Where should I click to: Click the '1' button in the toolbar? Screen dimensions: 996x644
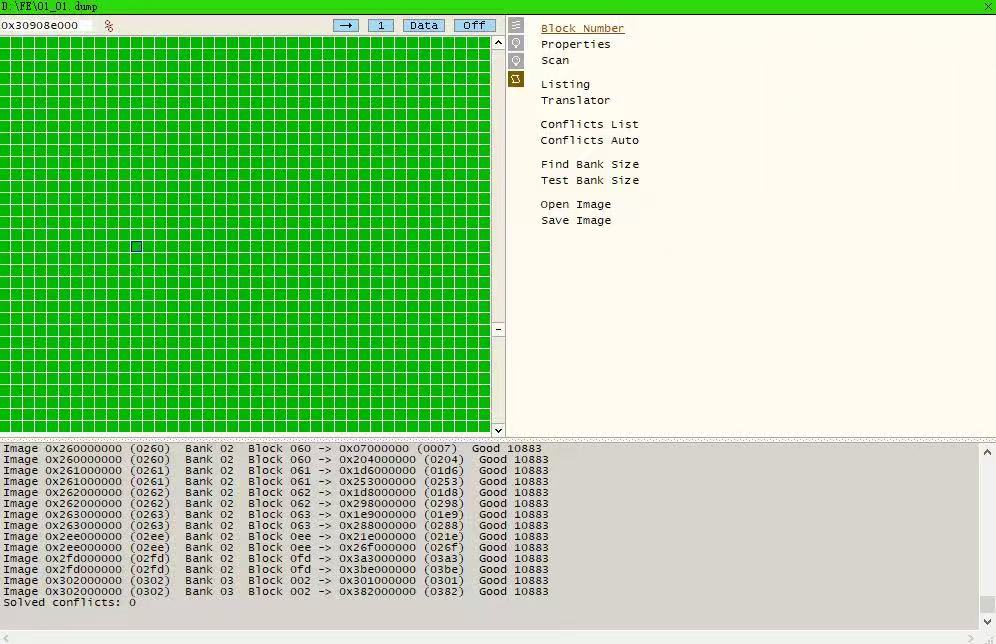[x=381, y=25]
